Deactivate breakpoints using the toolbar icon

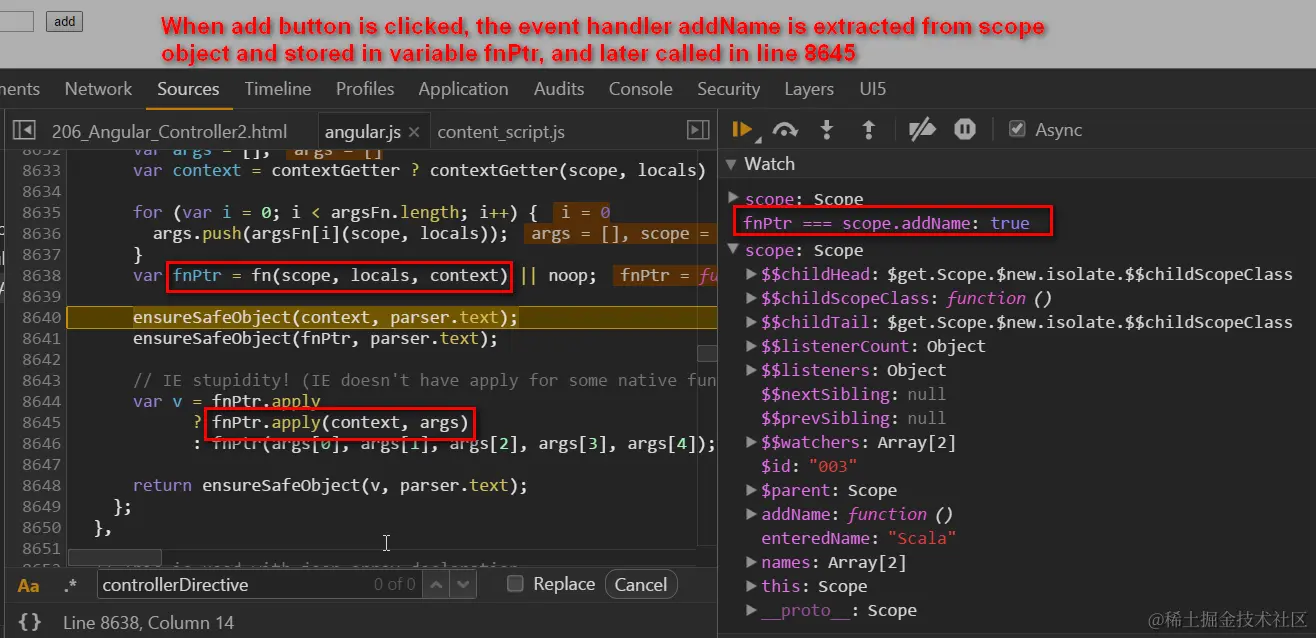922,129
